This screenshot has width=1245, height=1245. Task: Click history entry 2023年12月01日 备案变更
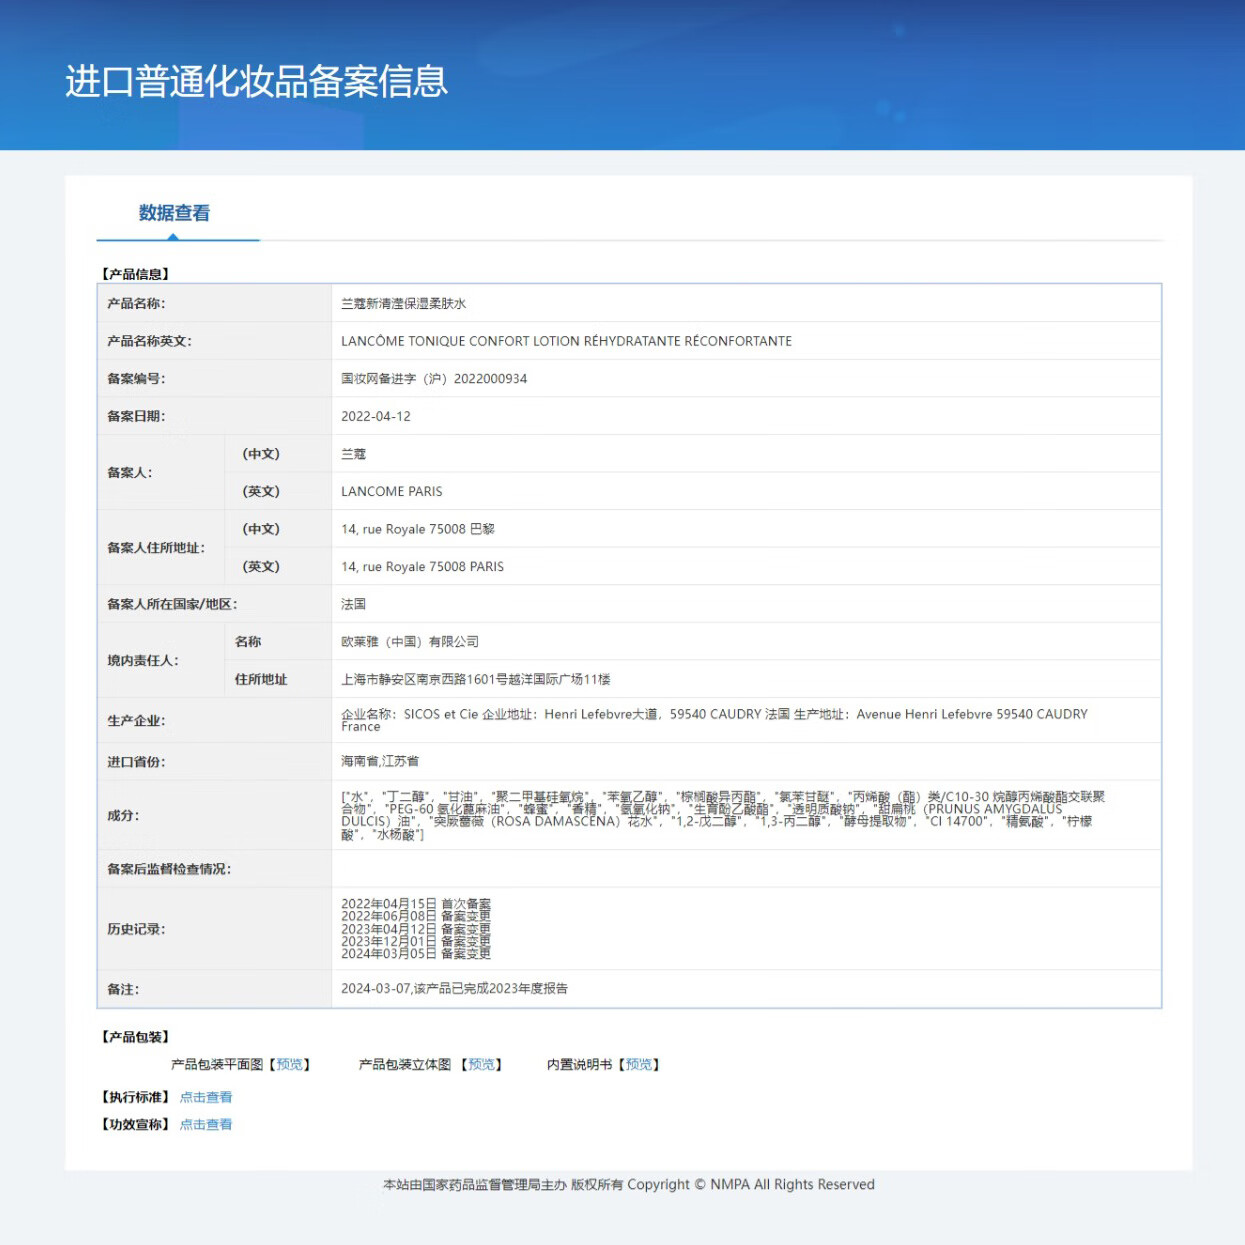pyautogui.click(x=416, y=941)
